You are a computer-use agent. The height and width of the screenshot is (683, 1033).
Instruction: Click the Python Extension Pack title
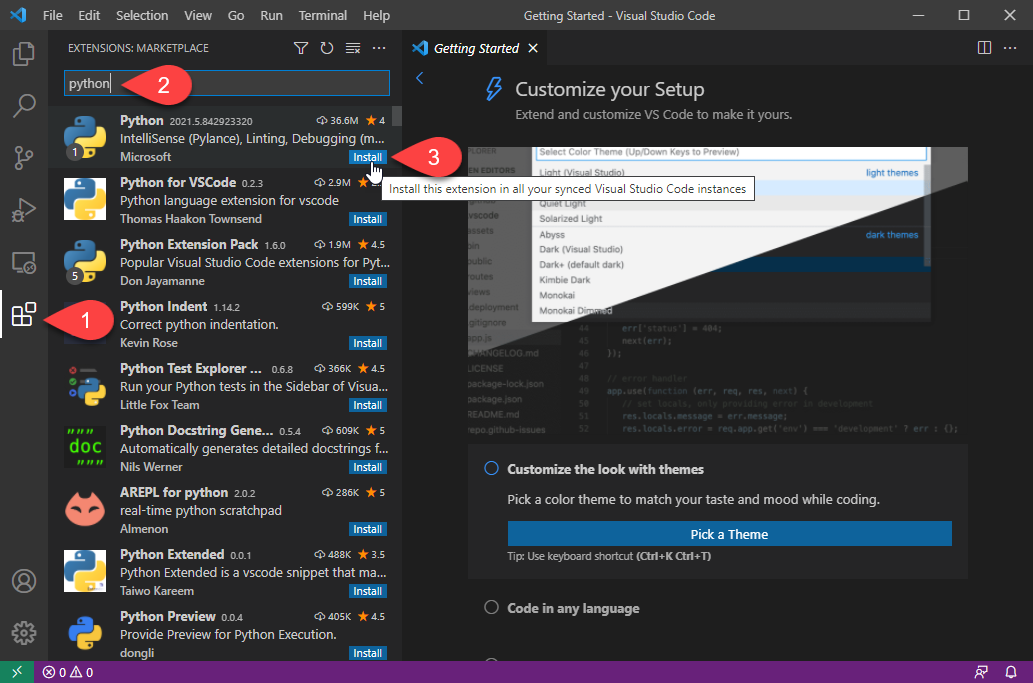coord(189,244)
